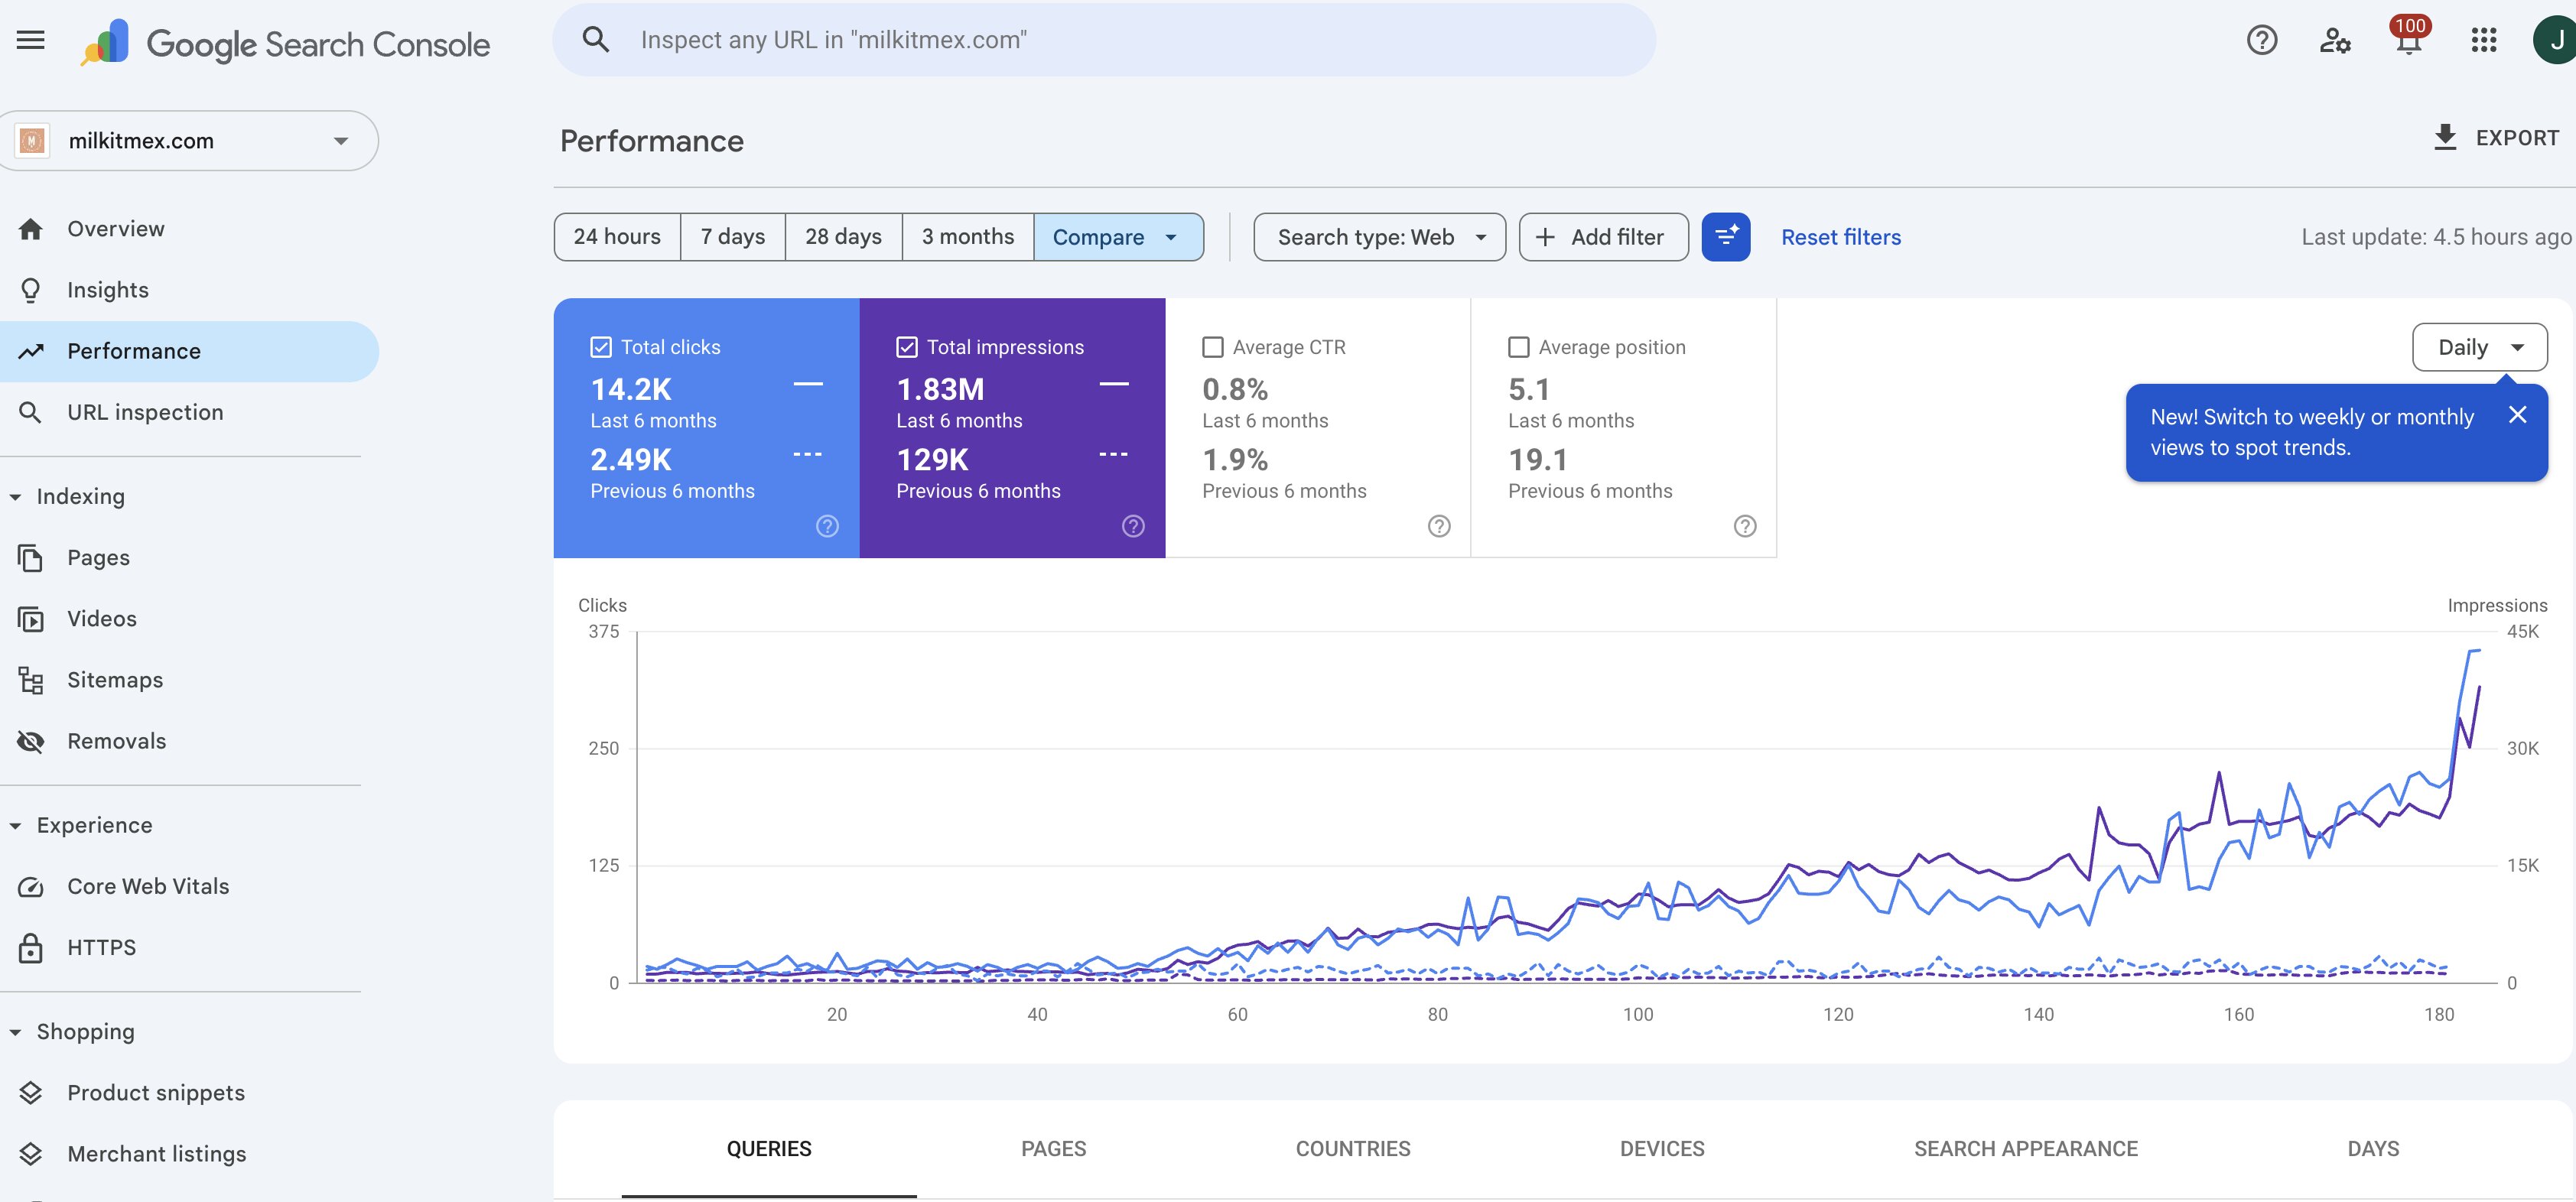Open the Daily granularity dropdown

[x=2479, y=347]
